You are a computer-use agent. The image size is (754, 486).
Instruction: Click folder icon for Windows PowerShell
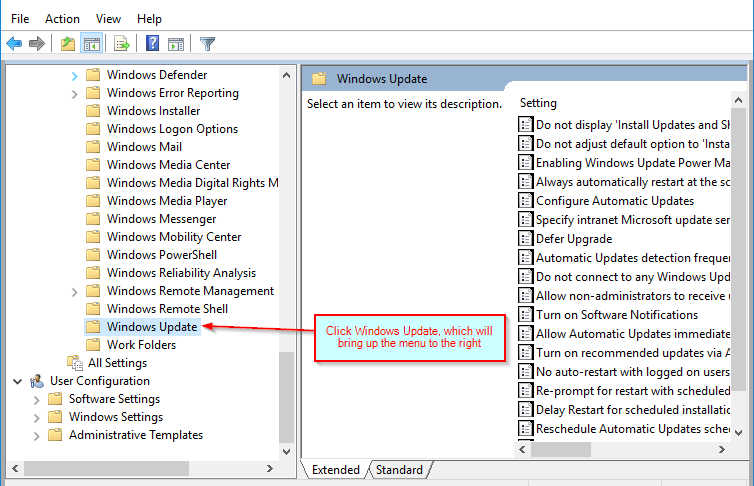93,255
